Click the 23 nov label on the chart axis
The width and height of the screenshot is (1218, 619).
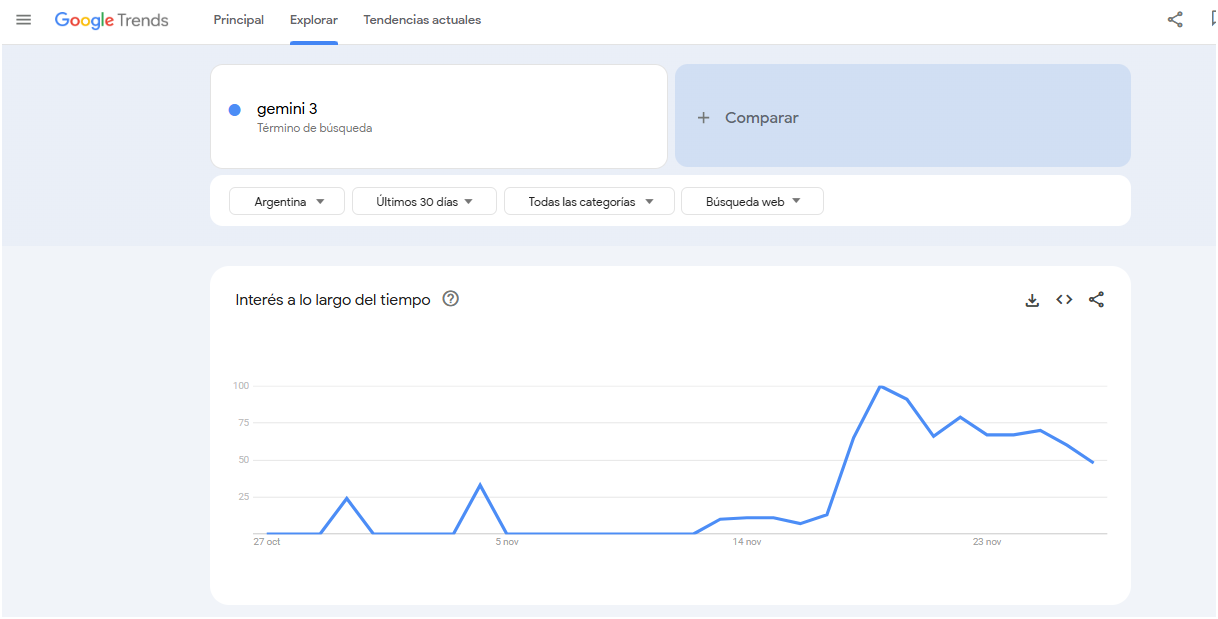[986, 542]
